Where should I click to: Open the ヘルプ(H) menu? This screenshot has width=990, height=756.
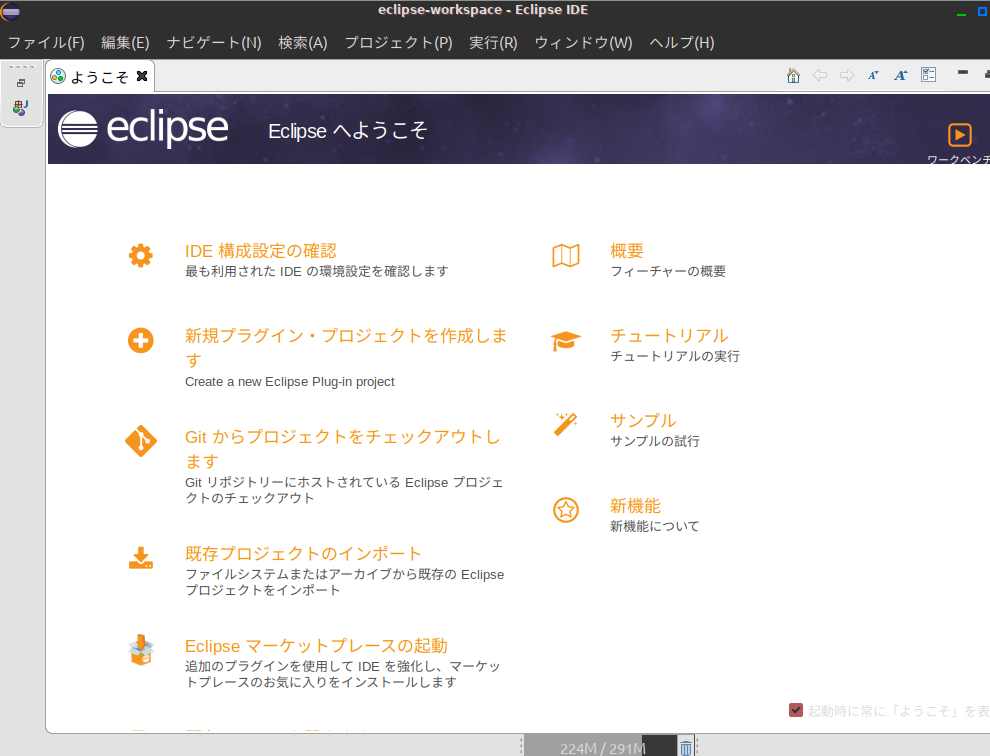point(682,42)
